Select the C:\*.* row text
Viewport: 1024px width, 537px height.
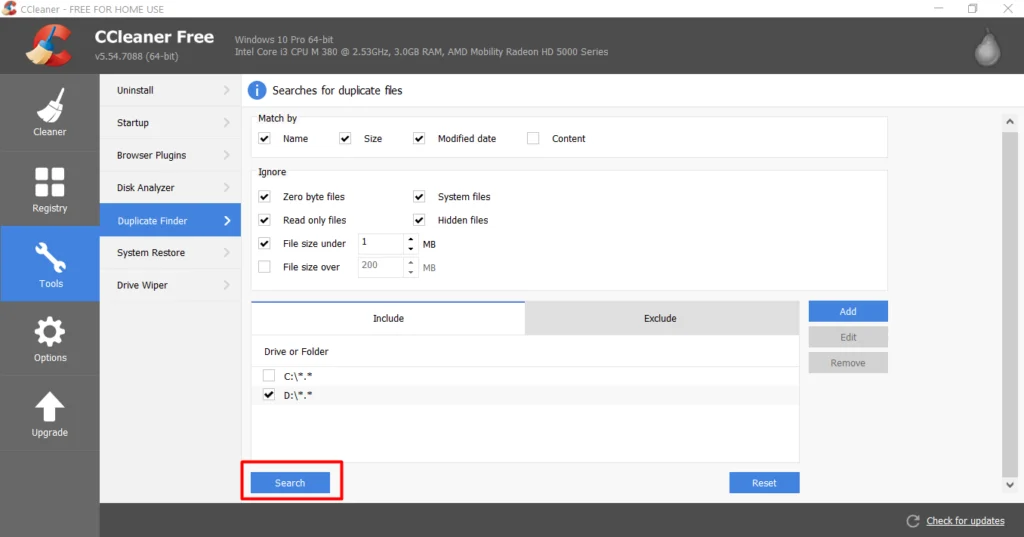[x=298, y=376]
